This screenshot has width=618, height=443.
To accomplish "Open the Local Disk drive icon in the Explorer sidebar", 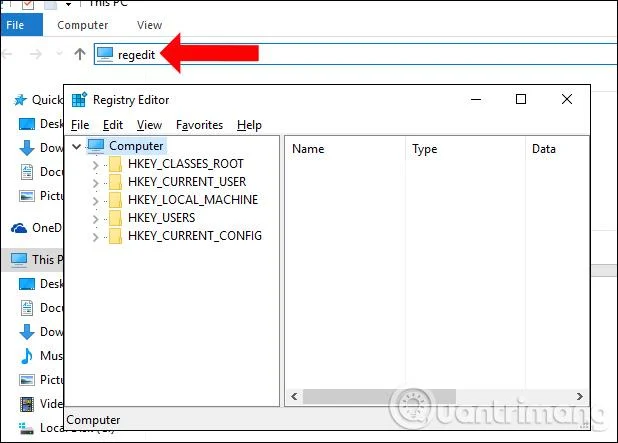I will pos(26,428).
